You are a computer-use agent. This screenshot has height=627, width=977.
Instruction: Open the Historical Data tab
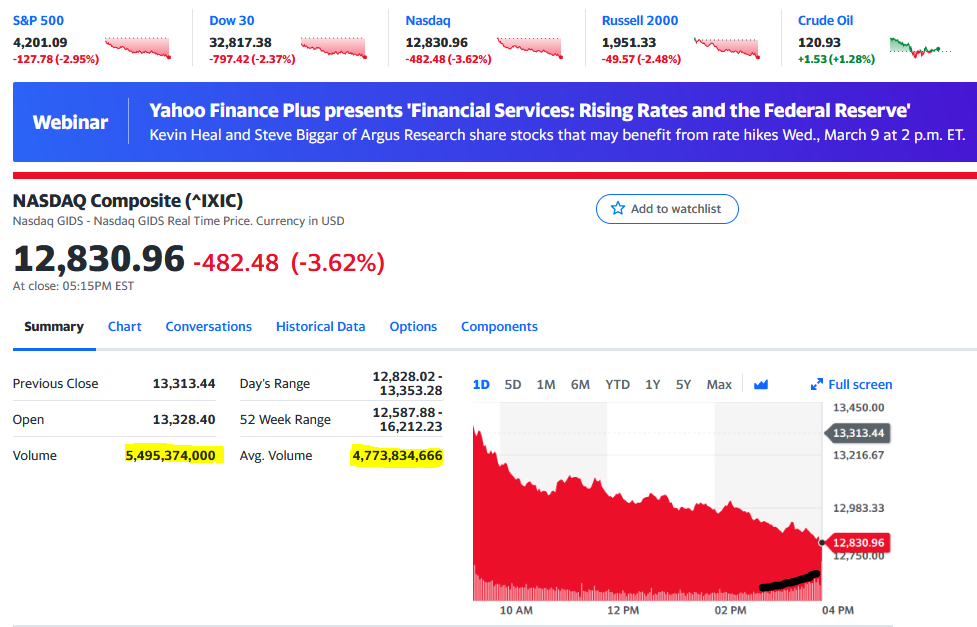pyautogui.click(x=320, y=327)
